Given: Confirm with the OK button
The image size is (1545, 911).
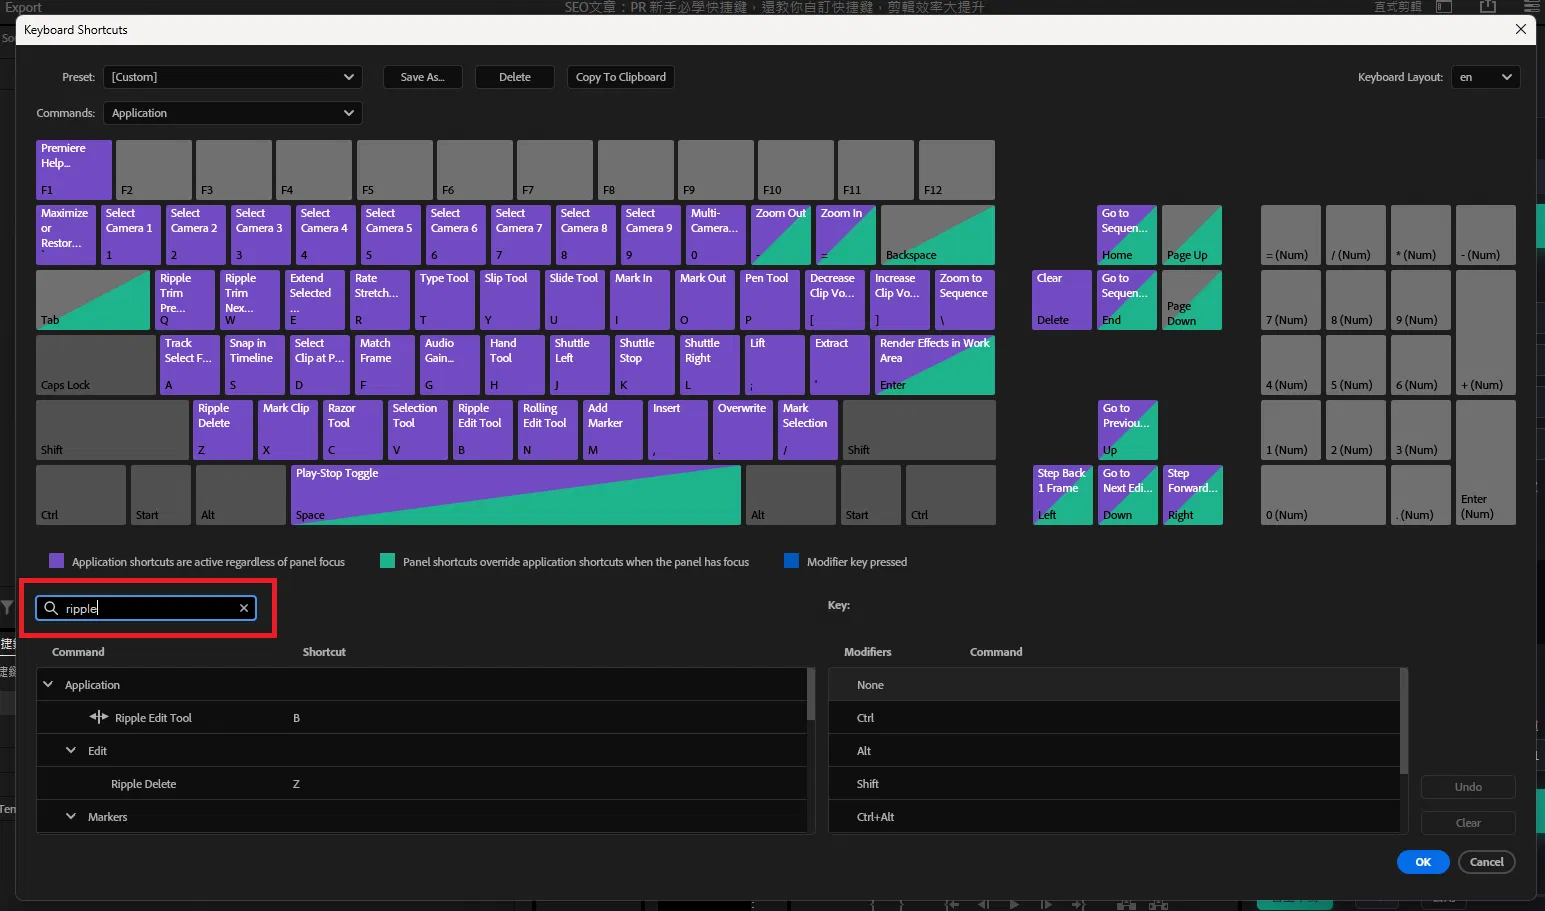Looking at the screenshot, I should click(1423, 862).
